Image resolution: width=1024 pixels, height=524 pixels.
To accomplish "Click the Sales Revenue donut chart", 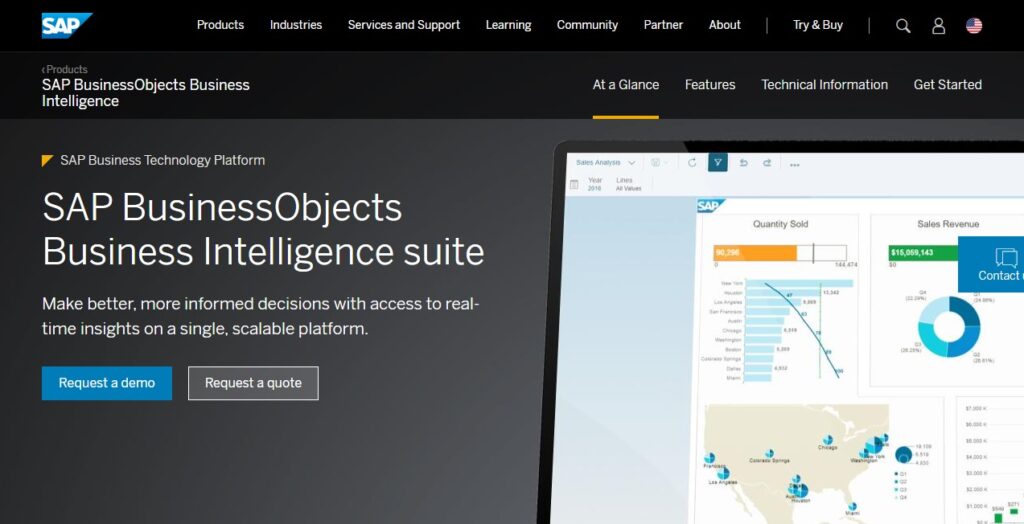I will point(948,326).
